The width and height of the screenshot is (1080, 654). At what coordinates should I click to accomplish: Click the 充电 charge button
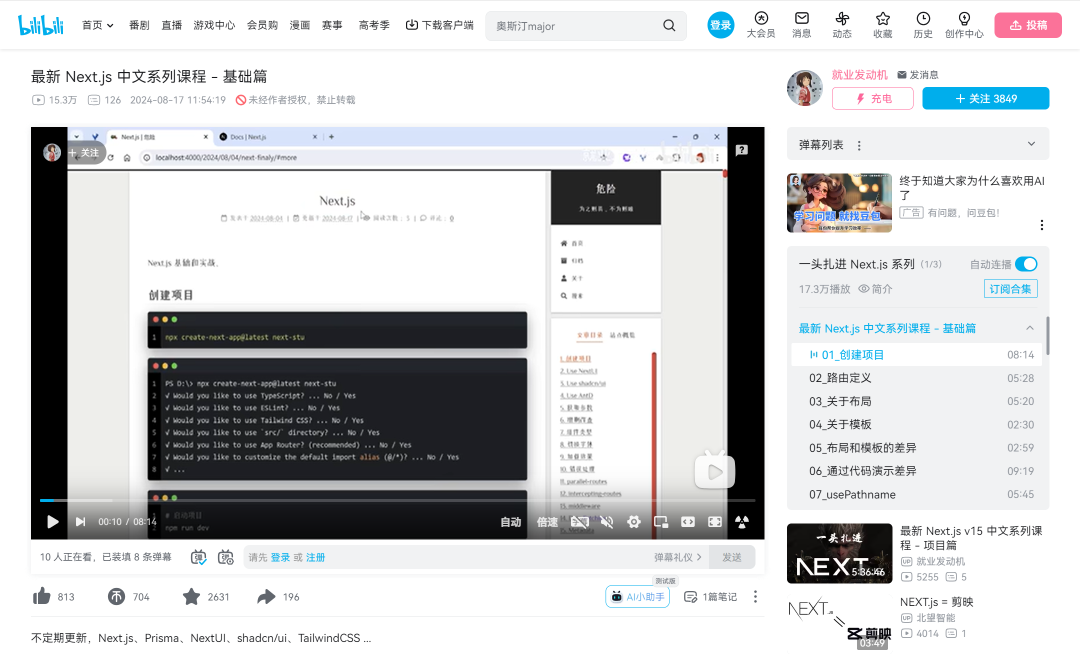click(873, 98)
